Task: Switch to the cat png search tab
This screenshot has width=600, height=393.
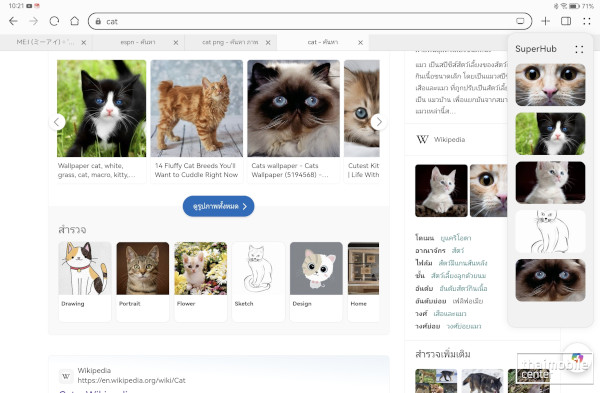Action: [230, 42]
